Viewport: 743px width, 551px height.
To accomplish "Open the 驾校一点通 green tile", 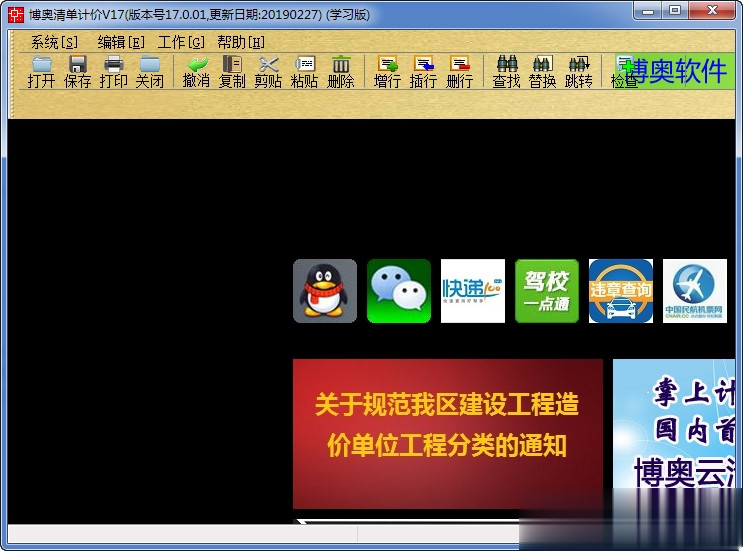I will [547, 291].
